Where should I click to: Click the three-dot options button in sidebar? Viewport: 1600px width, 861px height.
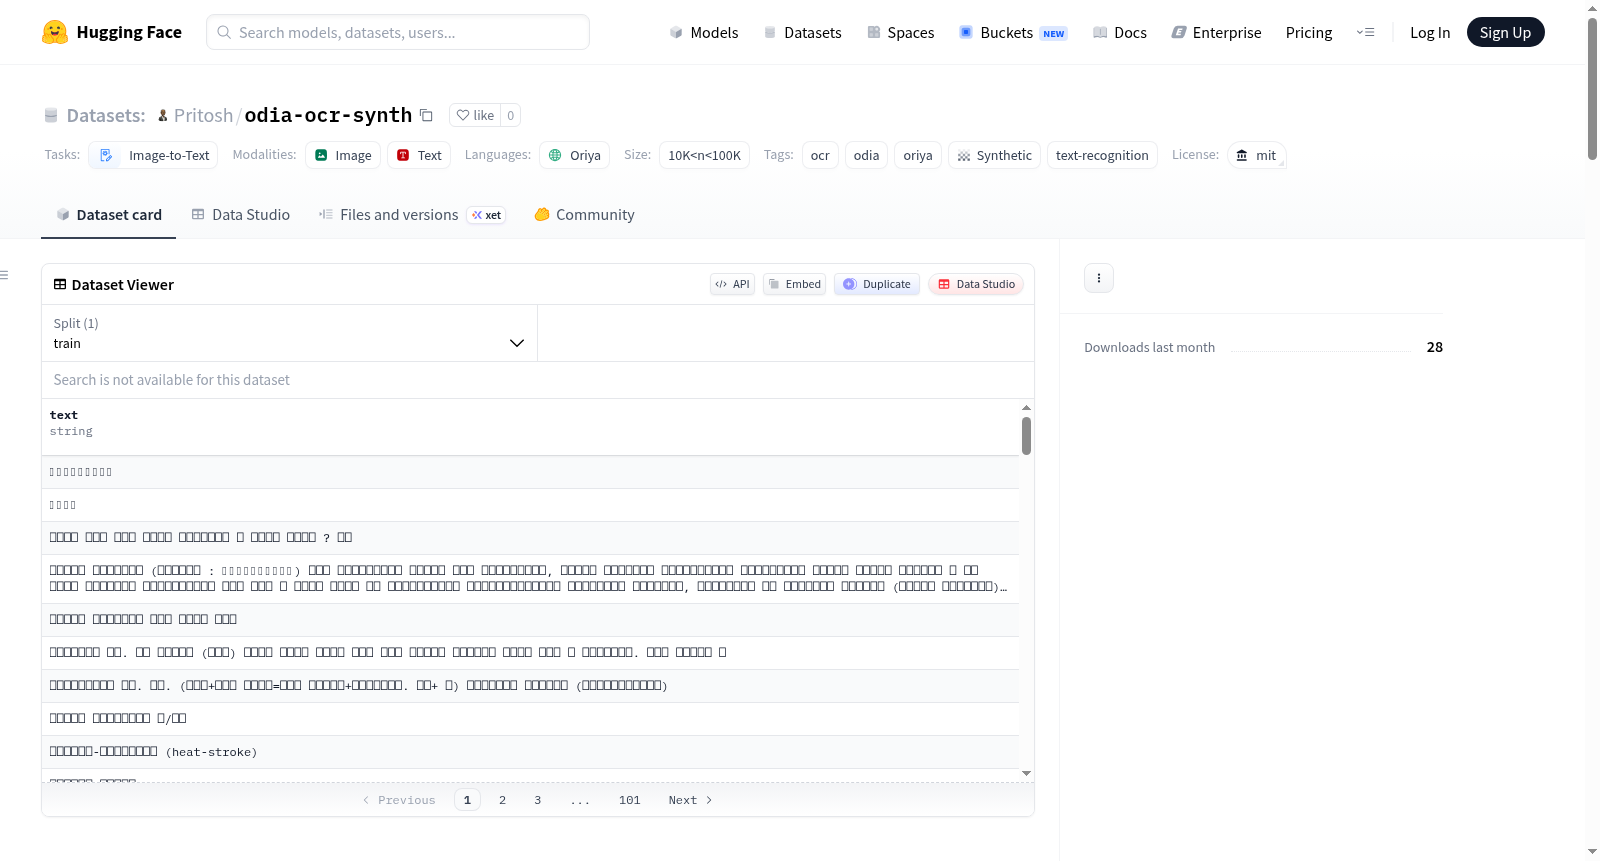pyautogui.click(x=1099, y=278)
